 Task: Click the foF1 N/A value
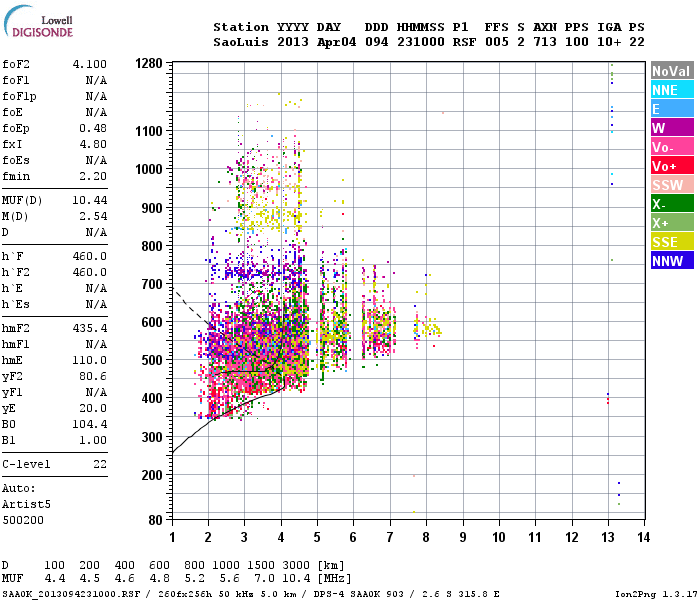[96, 80]
